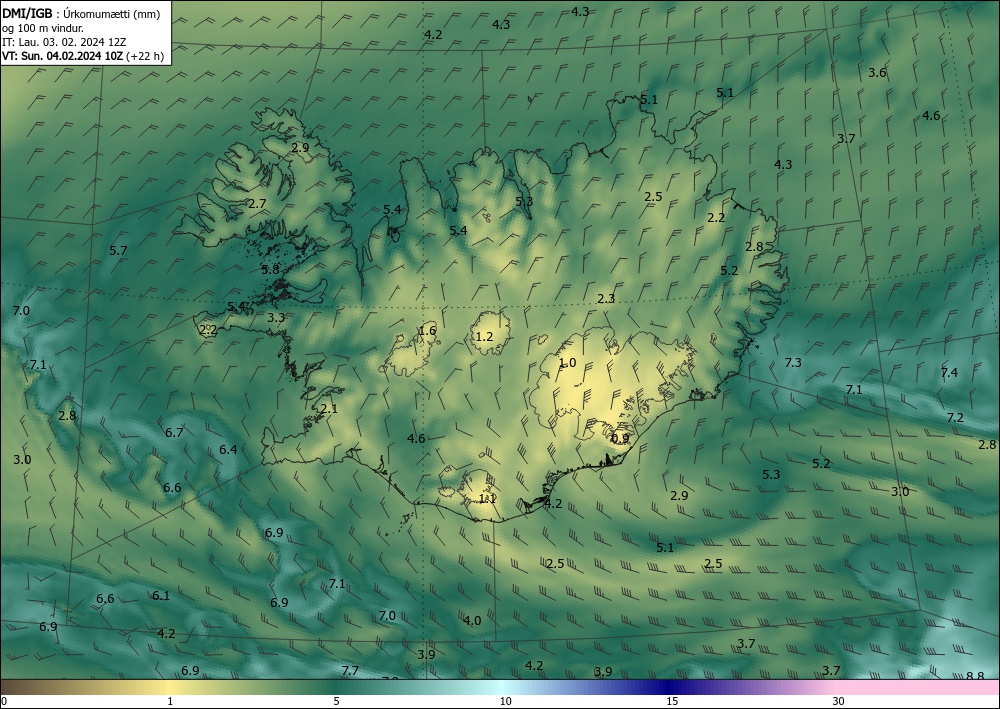Click the 2.7 value in the Westfjords
Screen dimensions: 1000x709
[x=256, y=204]
